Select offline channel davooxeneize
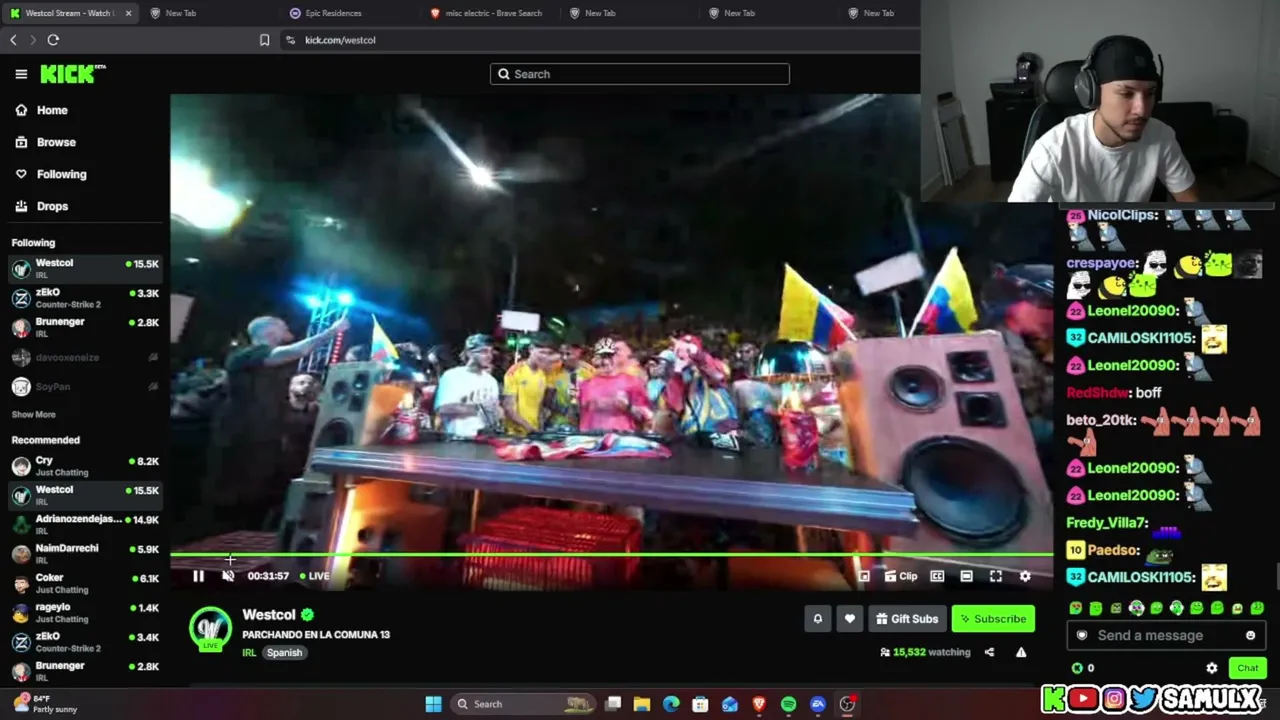The height and width of the screenshot is (720, 1280). click(85, 357)
